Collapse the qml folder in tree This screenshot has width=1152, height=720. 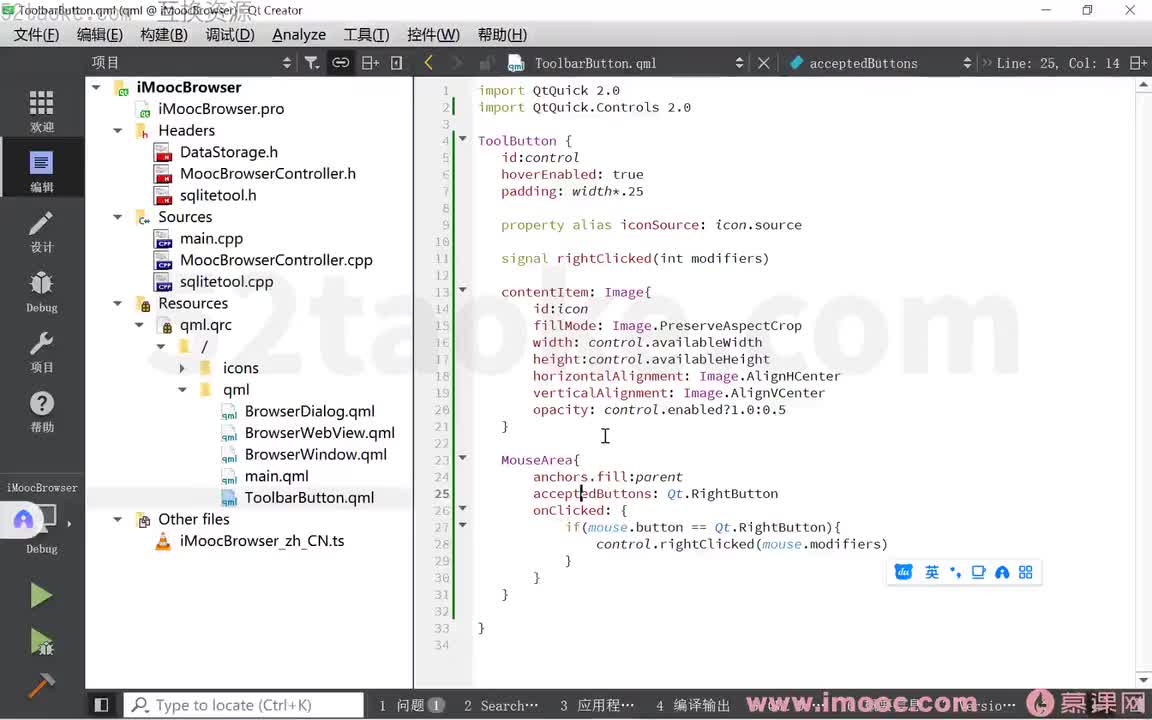pos(182,390)
